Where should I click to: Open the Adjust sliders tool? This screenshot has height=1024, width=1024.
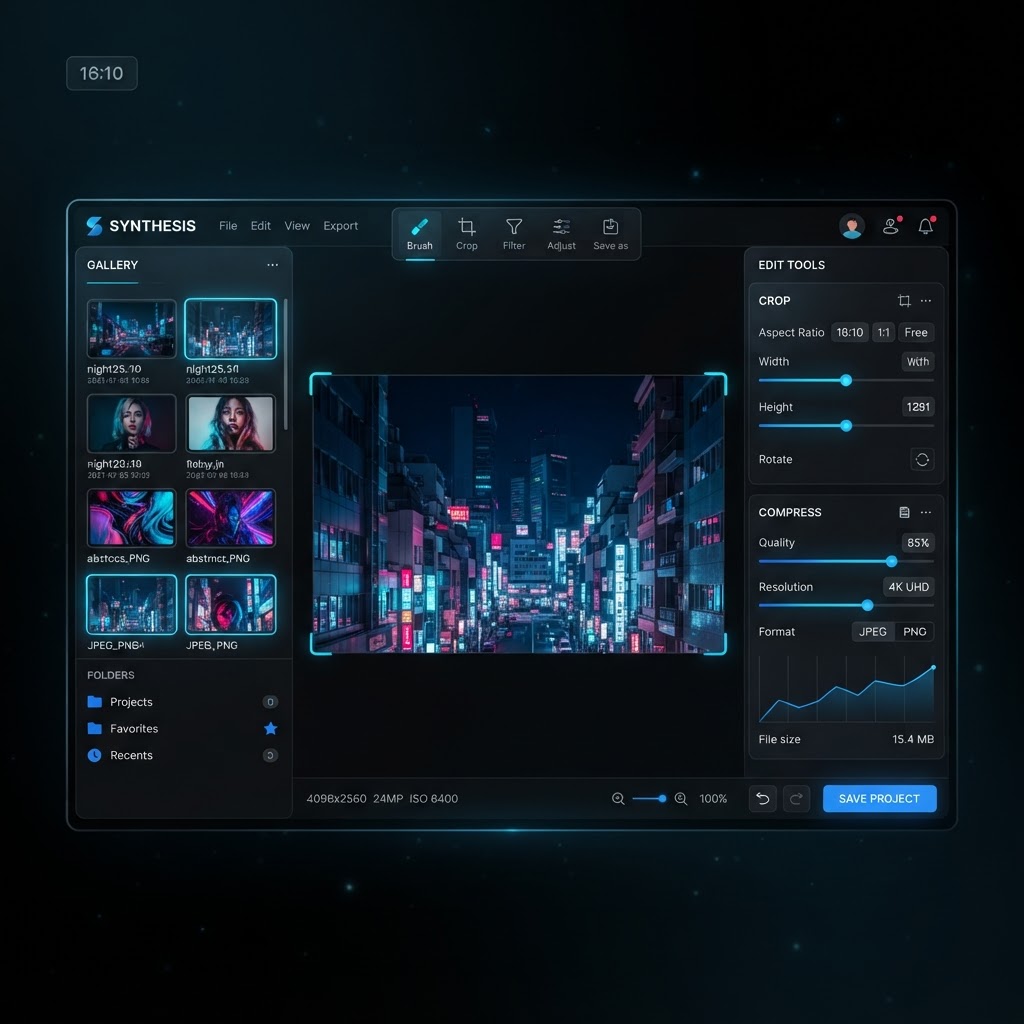(x=561, y=234)
